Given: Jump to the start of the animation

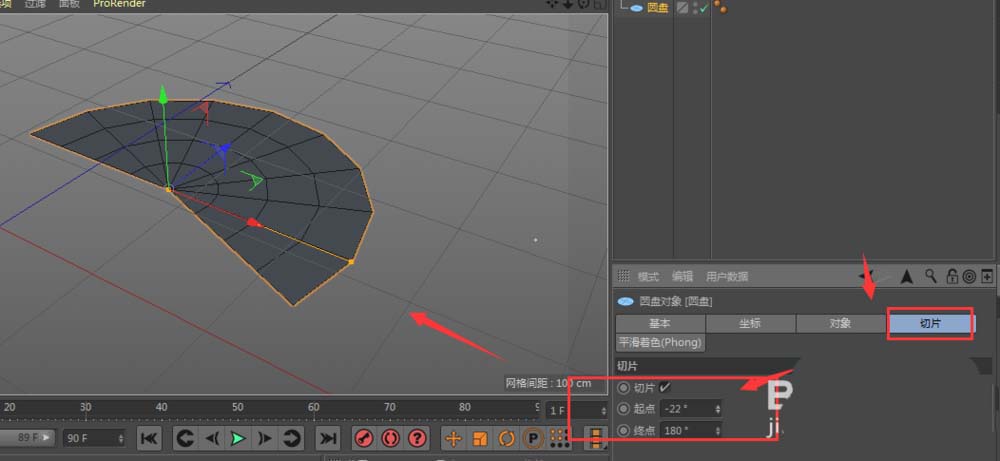Looking at the screenshot, I should (148, 438).
